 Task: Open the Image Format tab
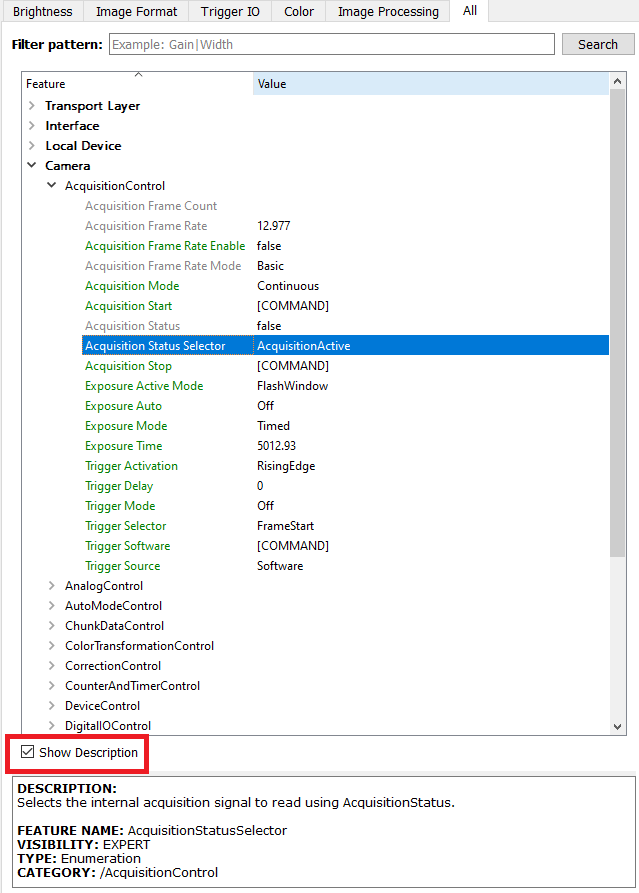136,12
